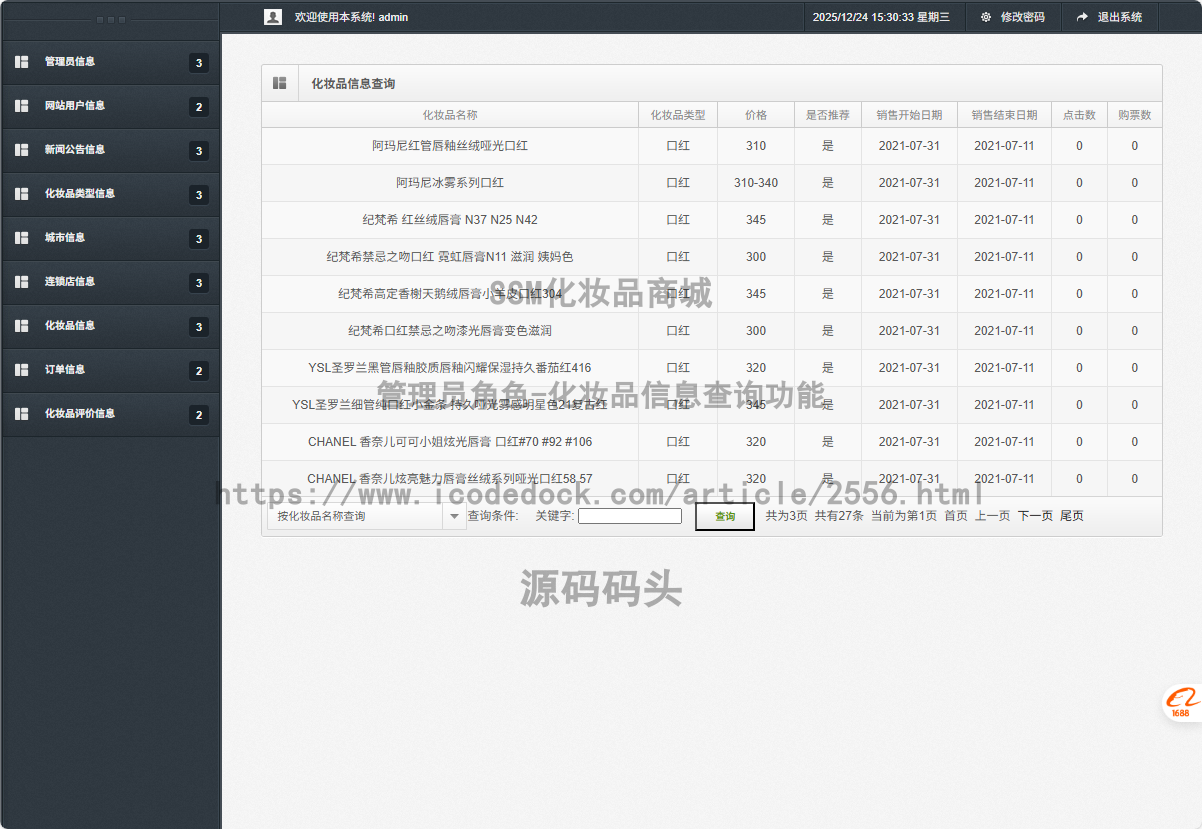Click the 网站用户信息 sidebar icon
This screenshot has width=1202, height=829.
(x=21, y=106)
